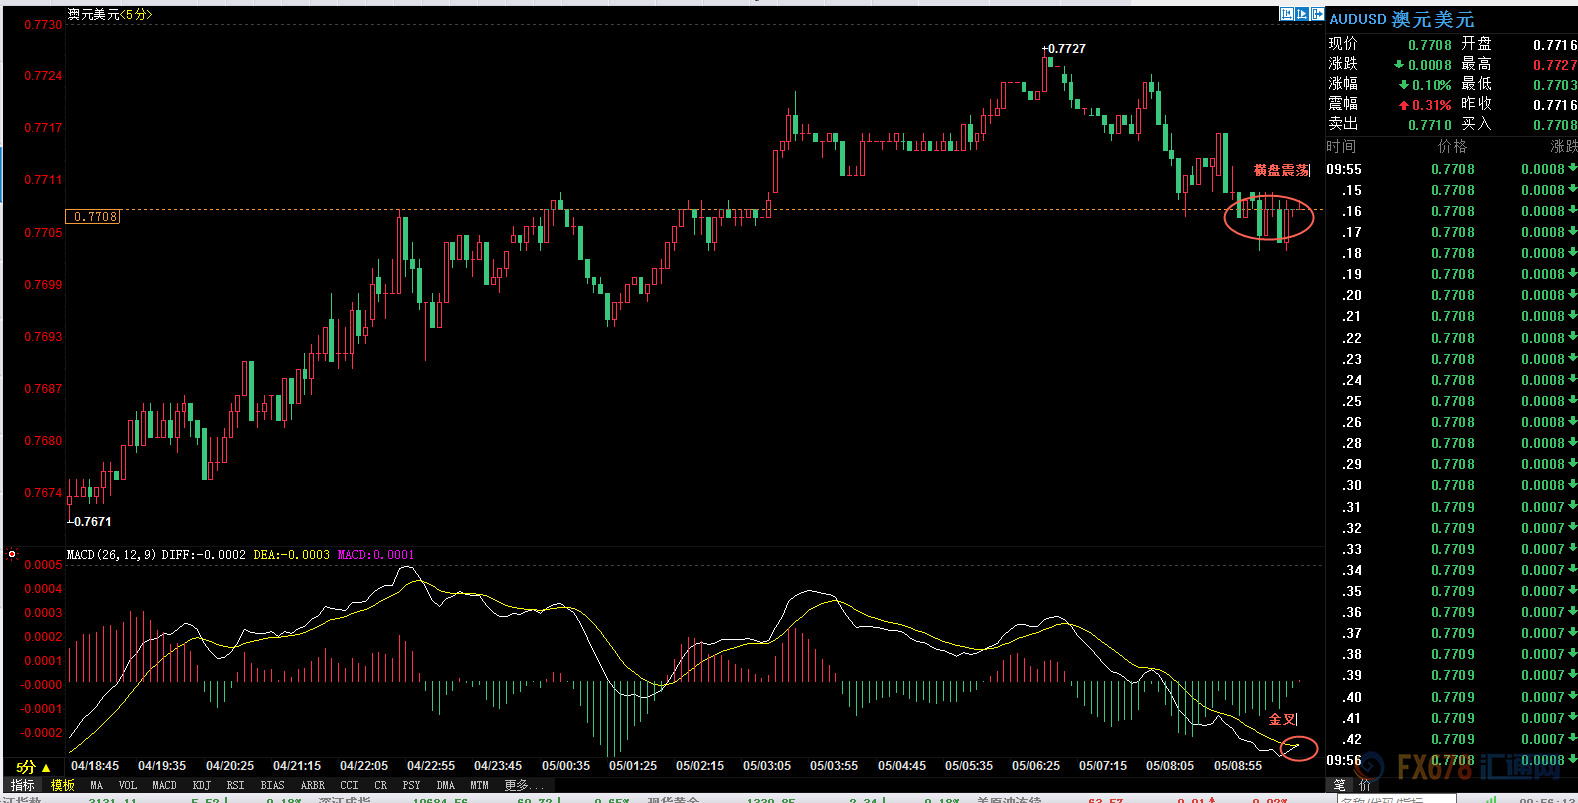
Task: Click the 0.7671 low price marker
Action: (x=90, y=521)
